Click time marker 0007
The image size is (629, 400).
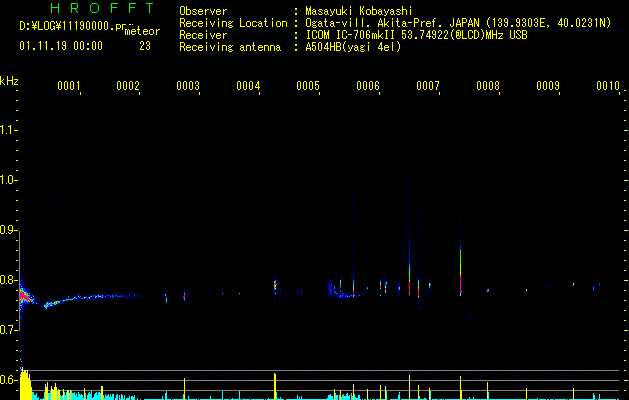tap(428, 86)
